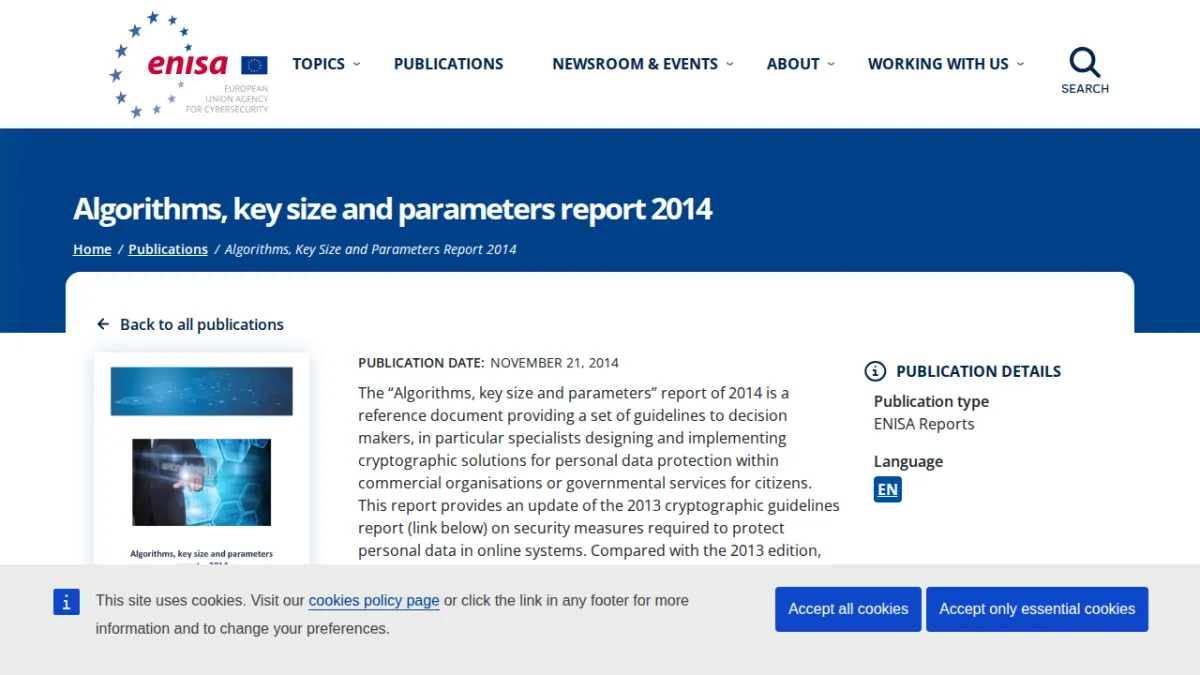Open the Topics menu item

[318, 64]
